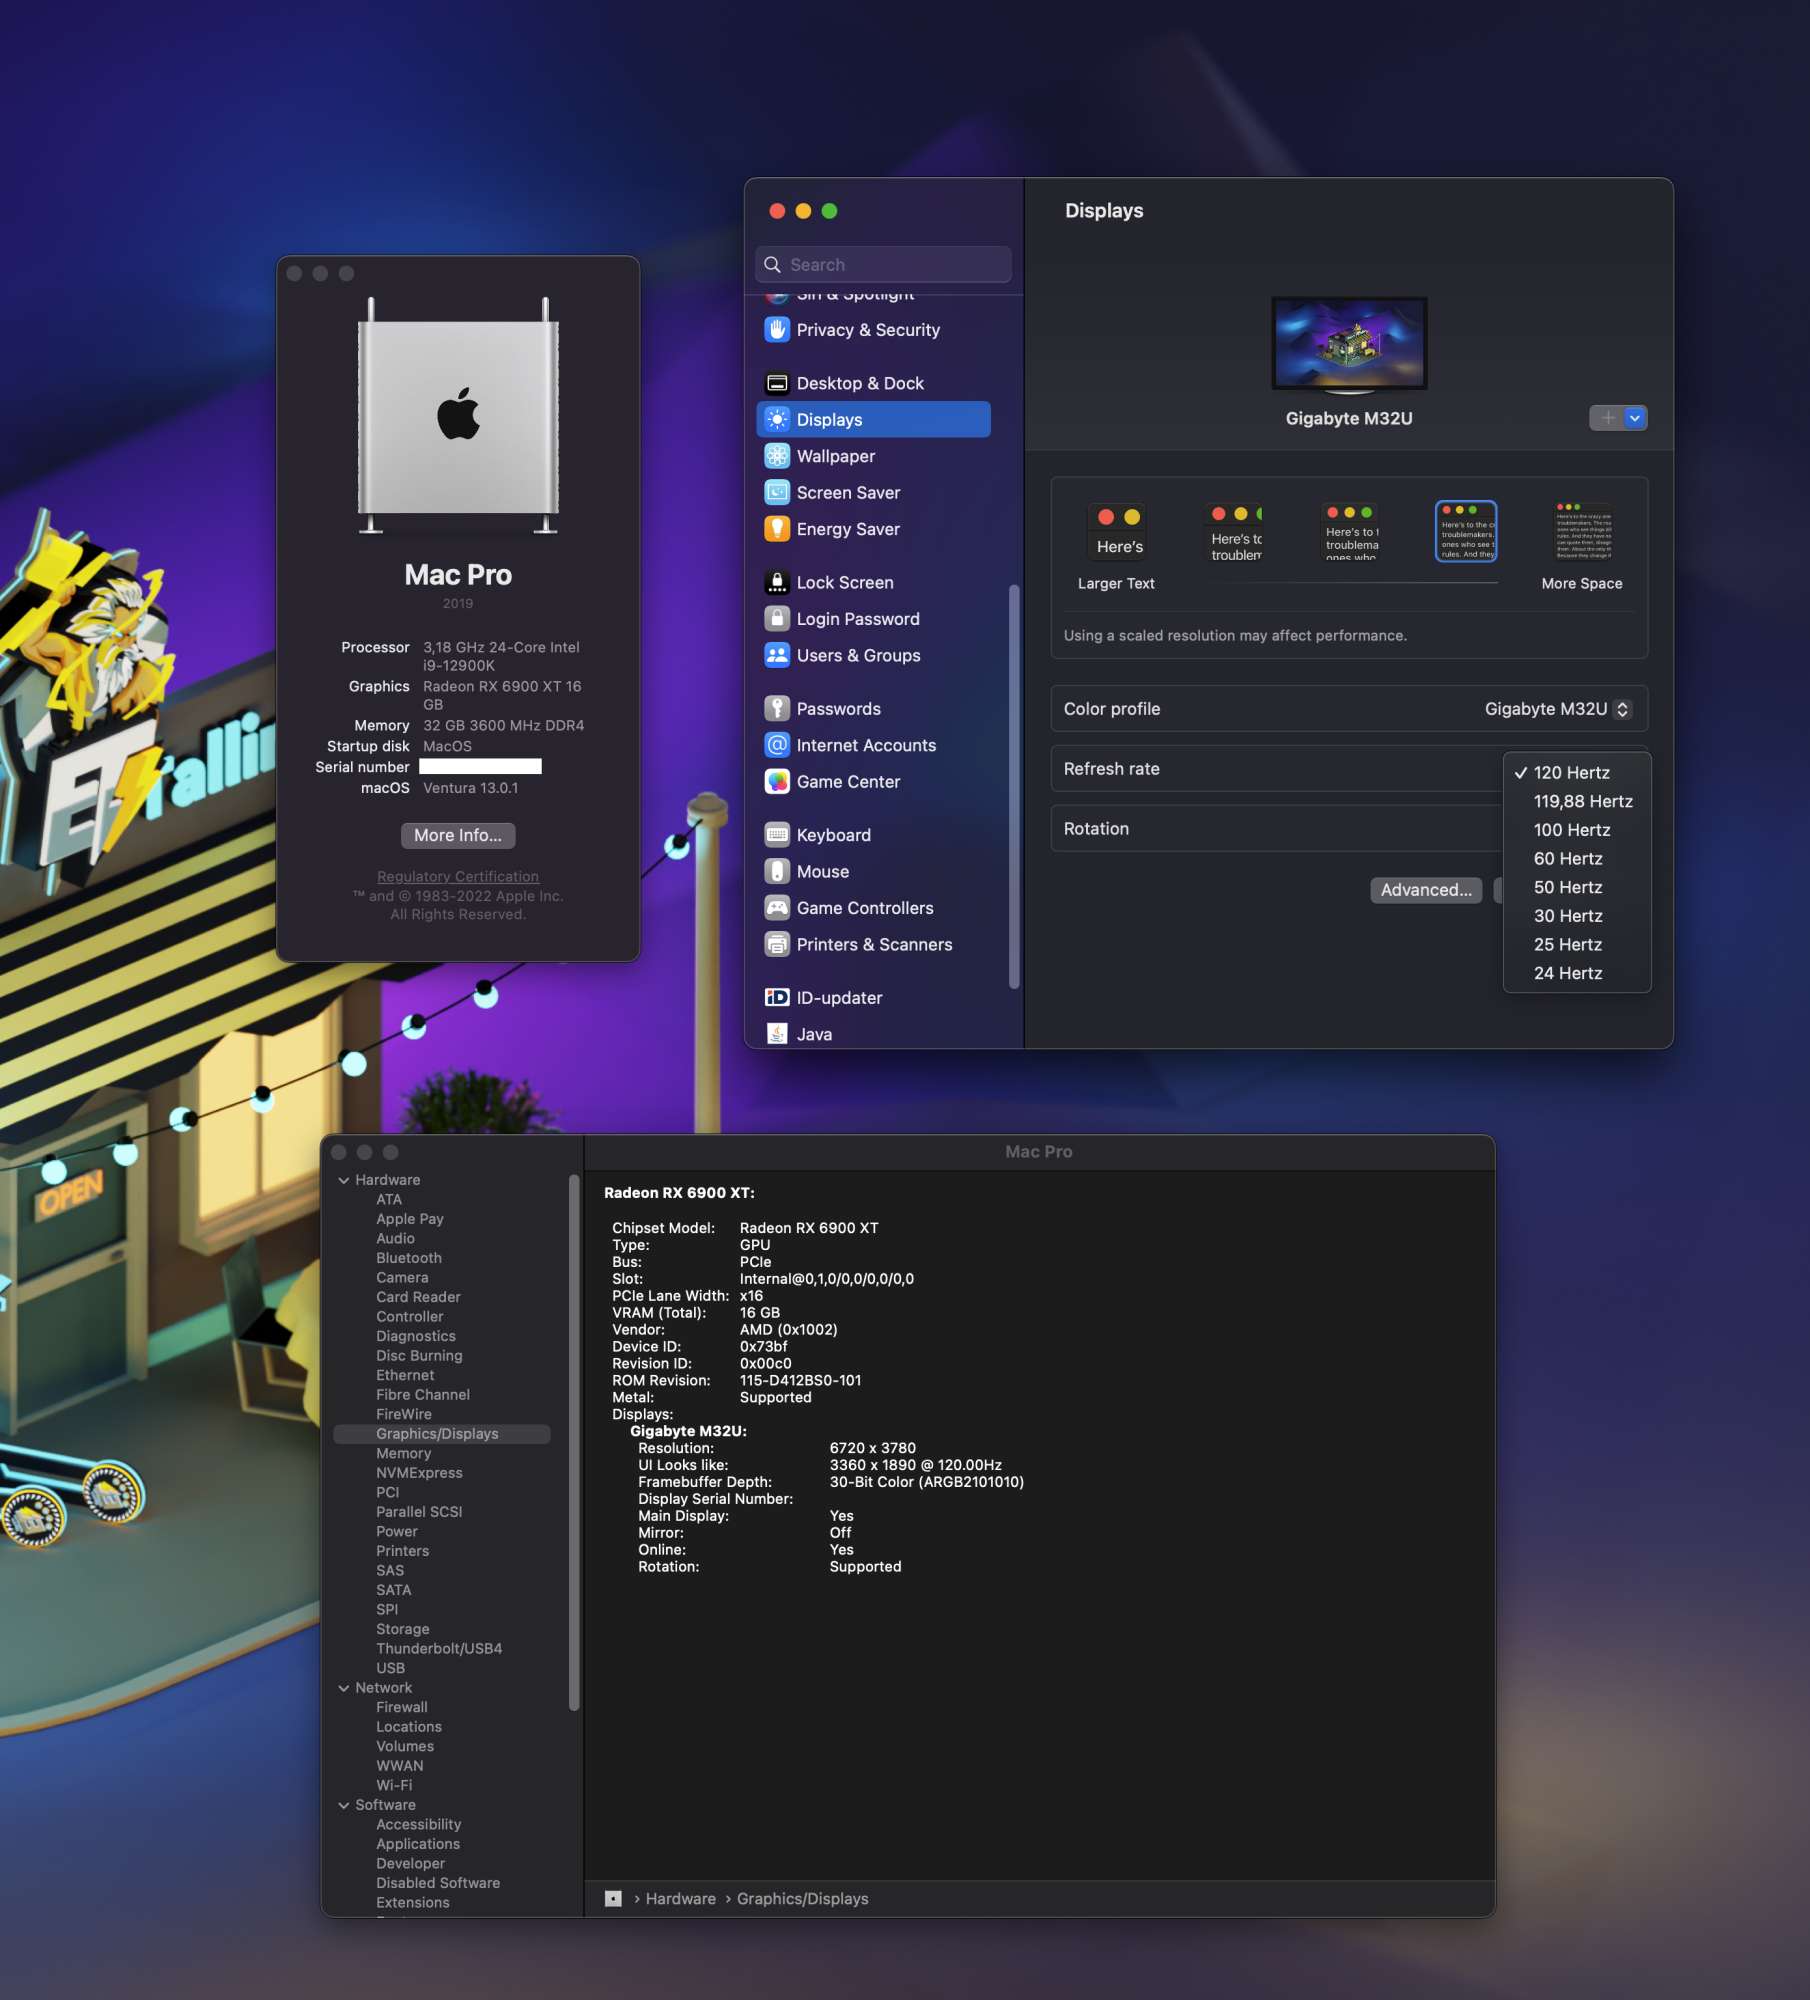This screenshot has height=2000, width=1810.
Task: Click Graphics/Displays in the path bar
Action: (x=802, y=1899)
